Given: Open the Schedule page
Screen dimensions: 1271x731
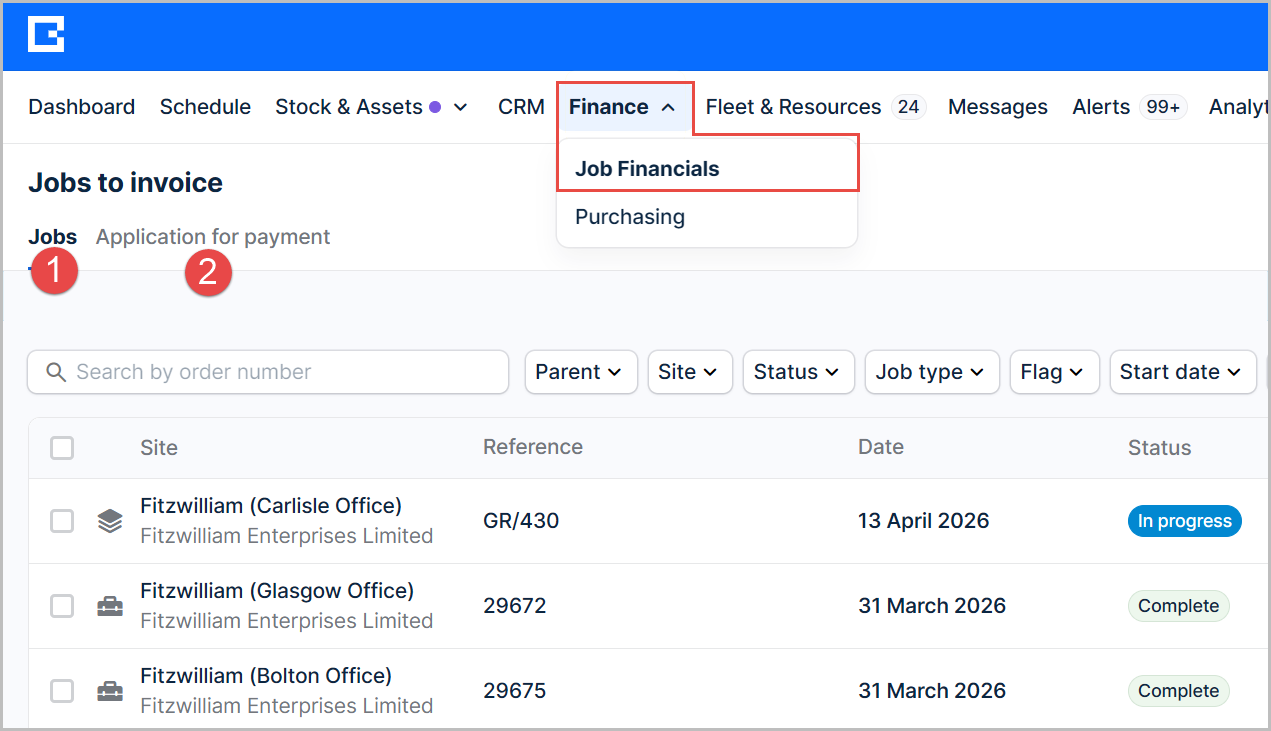Looking at the screenshot, I should point(205,107).
